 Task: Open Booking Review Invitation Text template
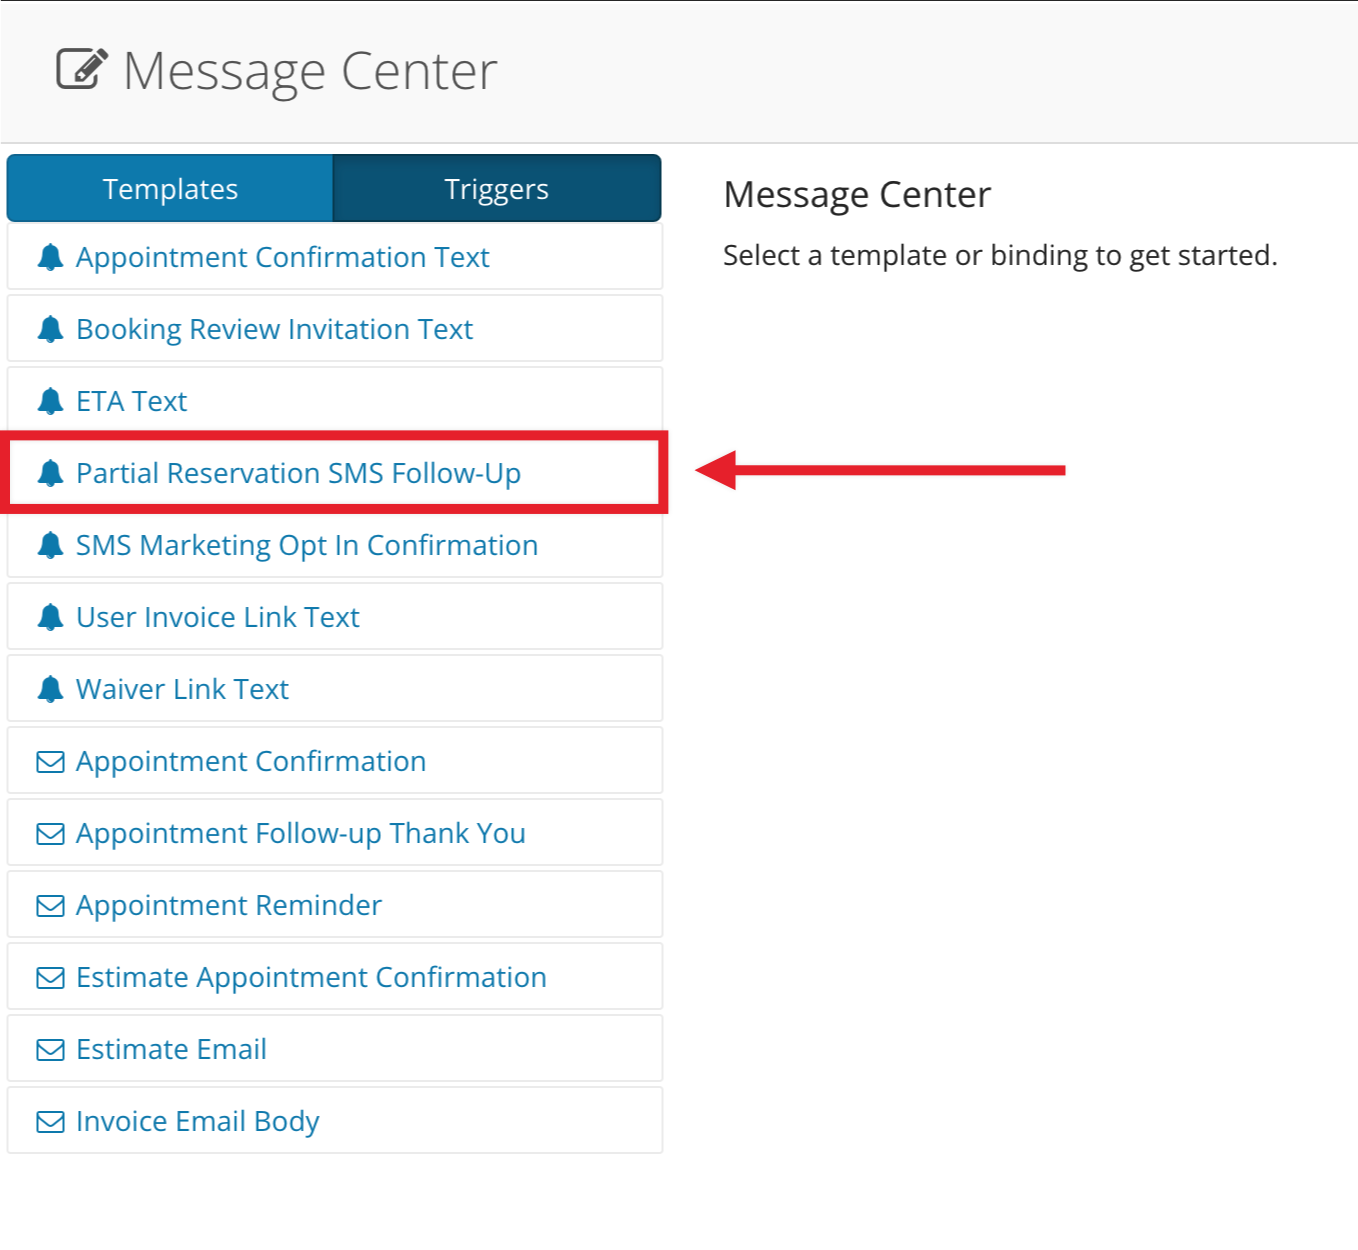click(x=335, y=328)
